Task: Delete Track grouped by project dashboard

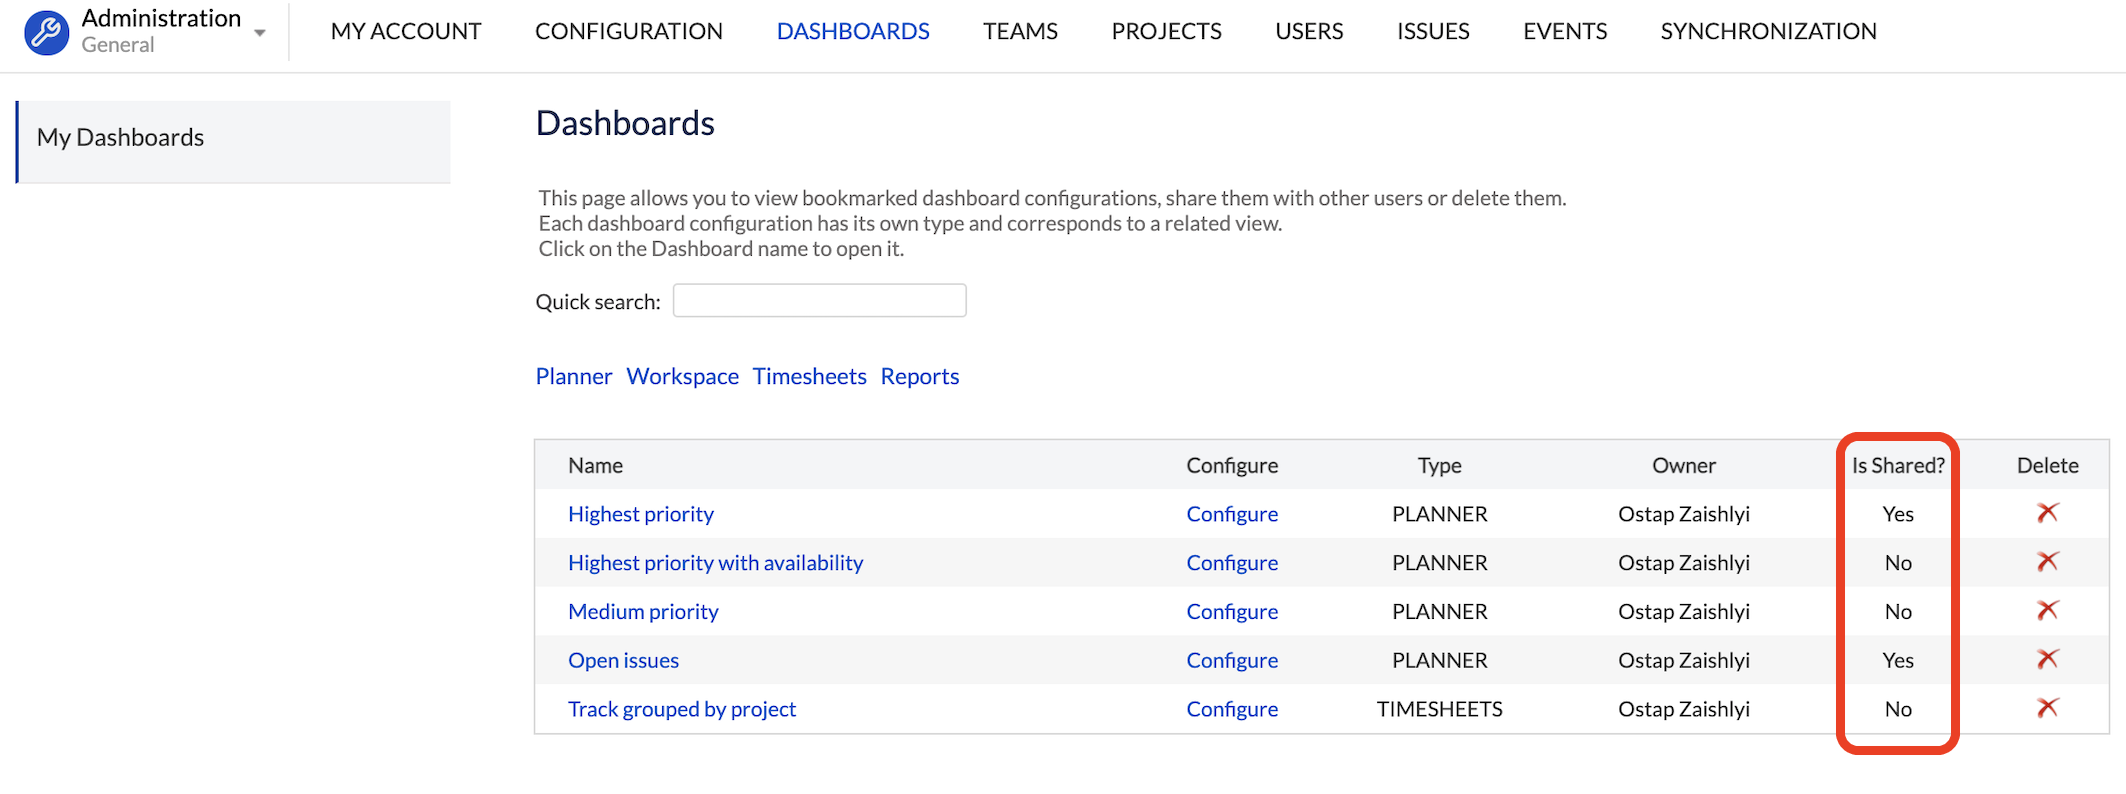Action: point(2047,708)
